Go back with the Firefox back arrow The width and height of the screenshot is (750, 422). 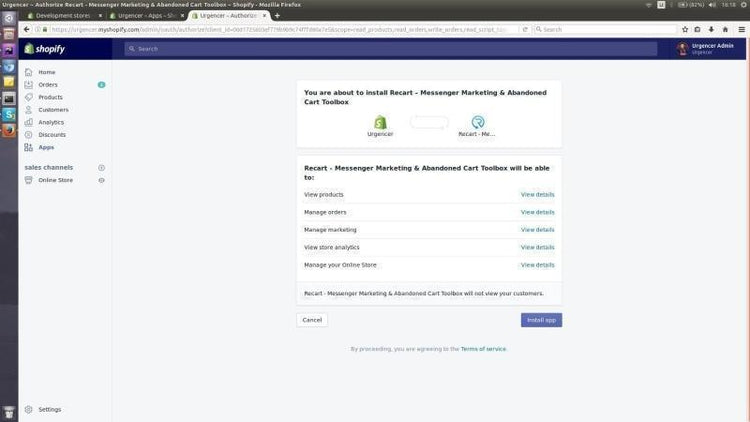tap(27, 30)
